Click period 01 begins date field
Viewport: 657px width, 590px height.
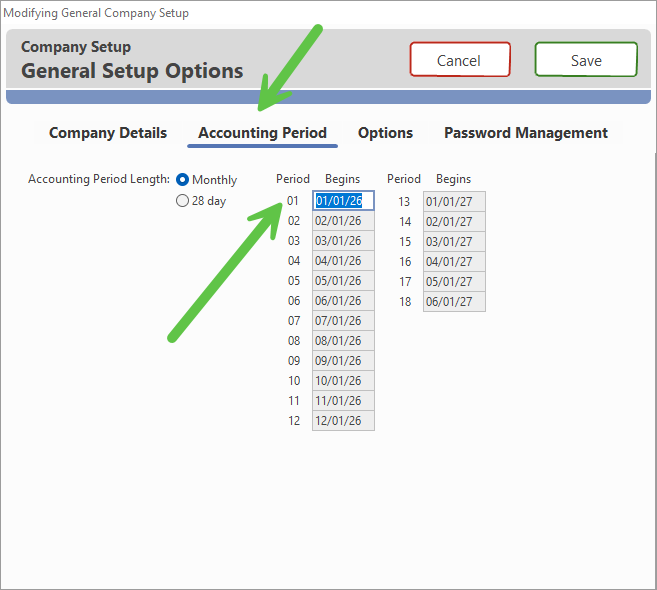343,201
